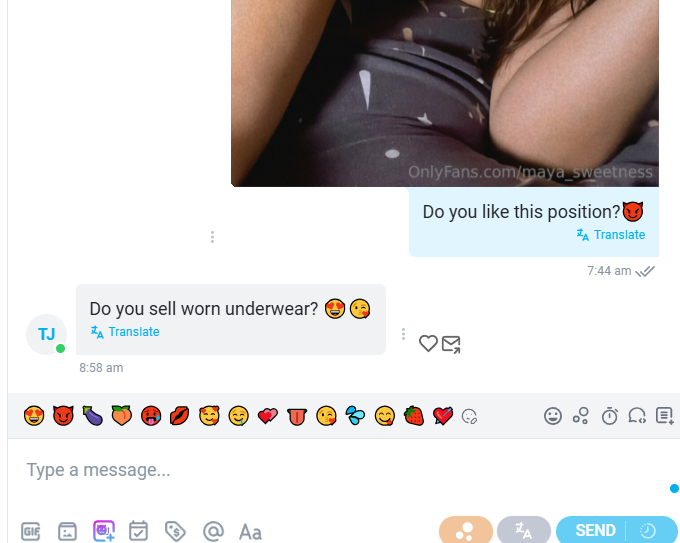Image resolution: width=680 pixels, height=543 pixels.
Task: Open the message template notes icon
Action: point(664,415)
